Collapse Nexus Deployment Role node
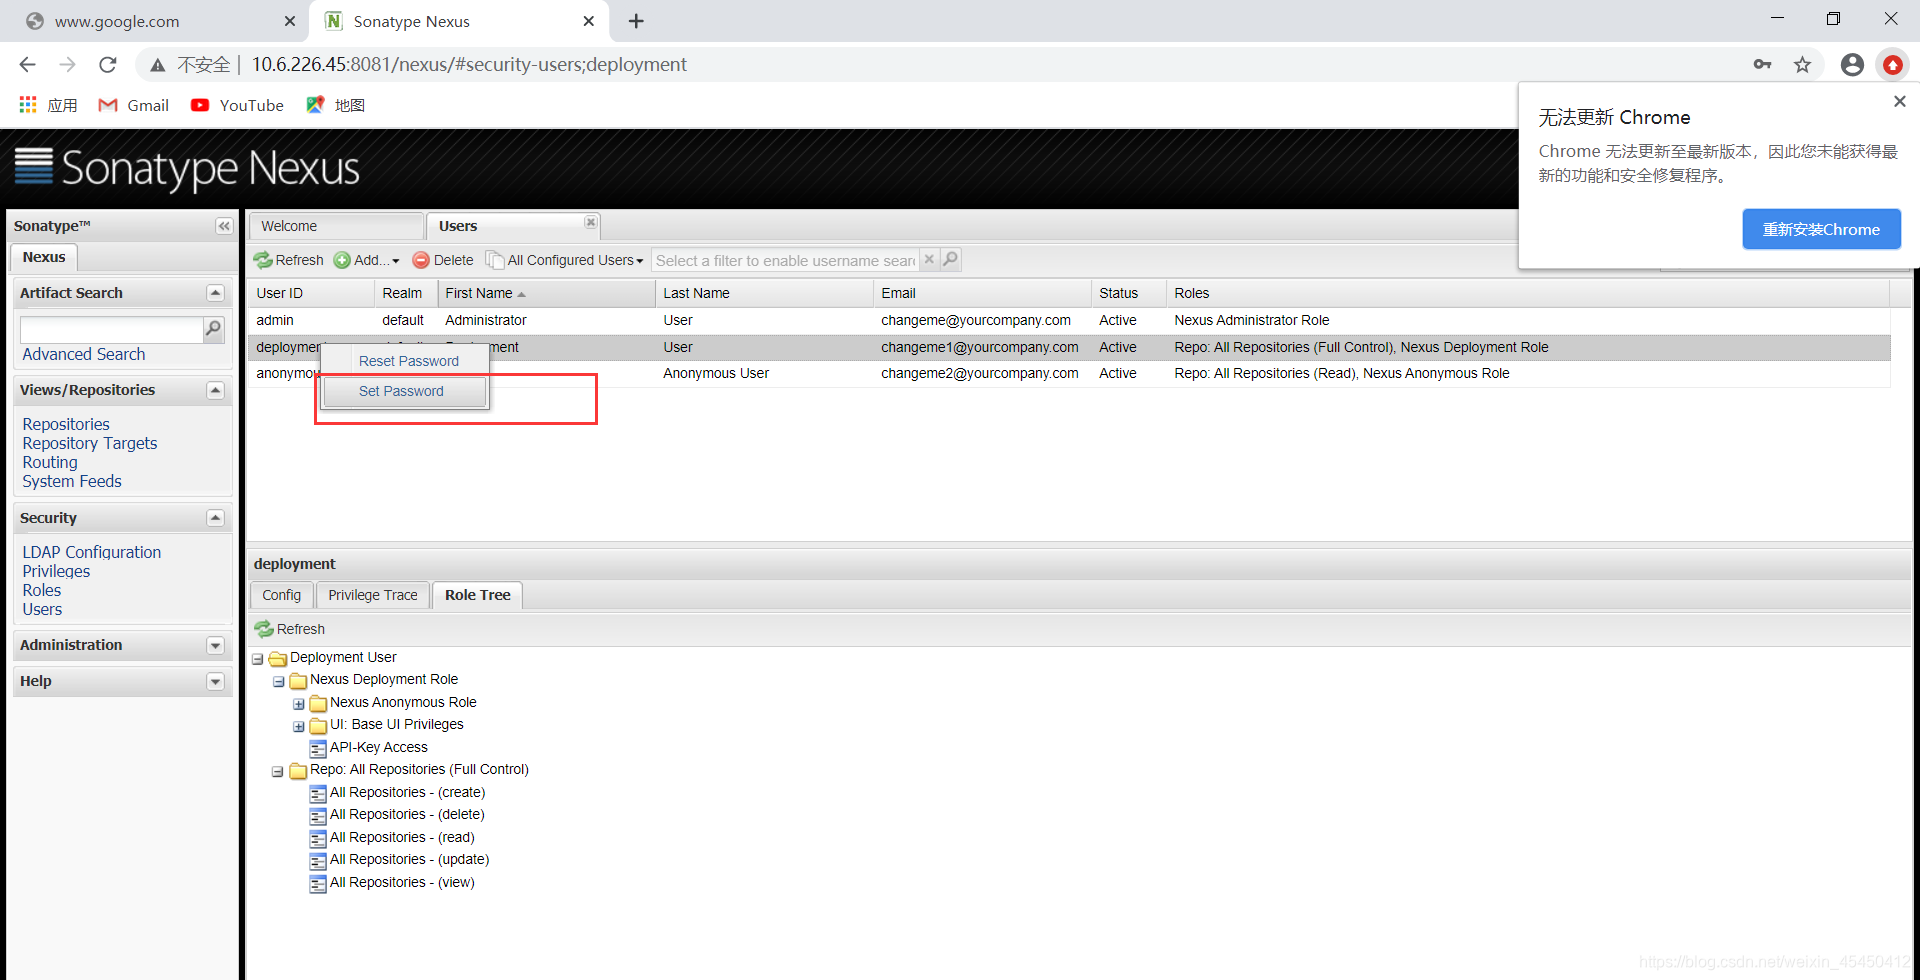The image size is (1920, 980). point(278,681)
